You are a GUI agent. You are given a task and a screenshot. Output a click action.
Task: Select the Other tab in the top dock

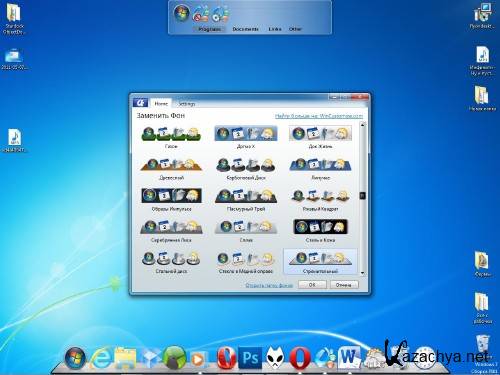295,29
